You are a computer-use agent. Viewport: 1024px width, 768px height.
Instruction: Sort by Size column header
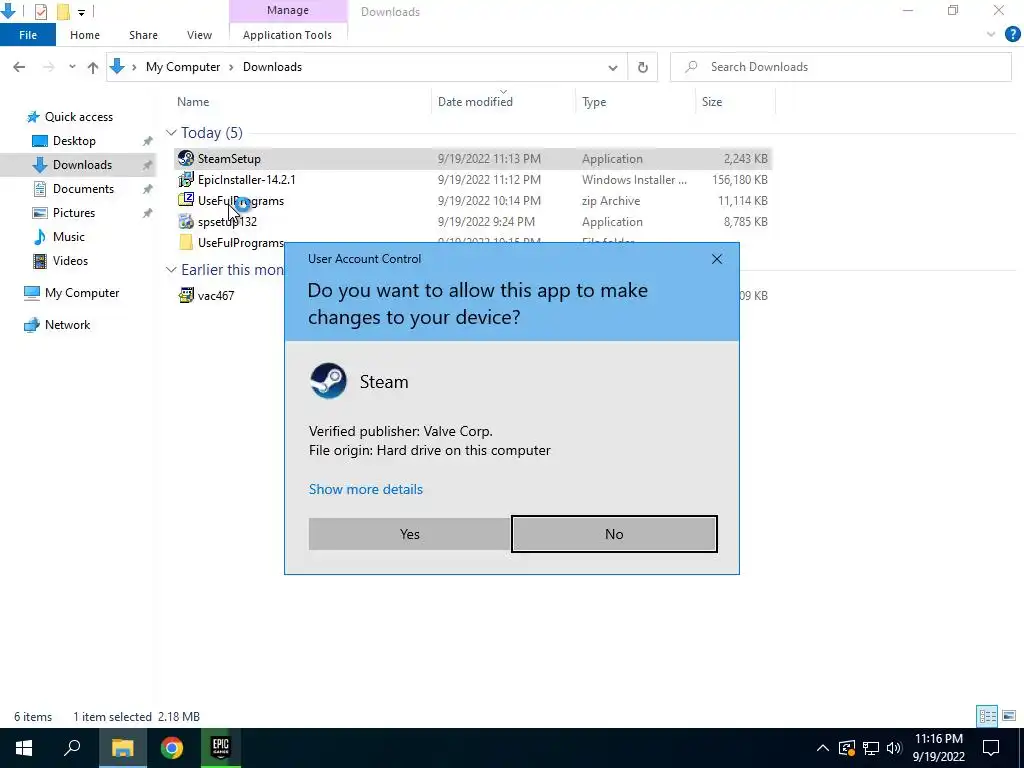point(712,102)
